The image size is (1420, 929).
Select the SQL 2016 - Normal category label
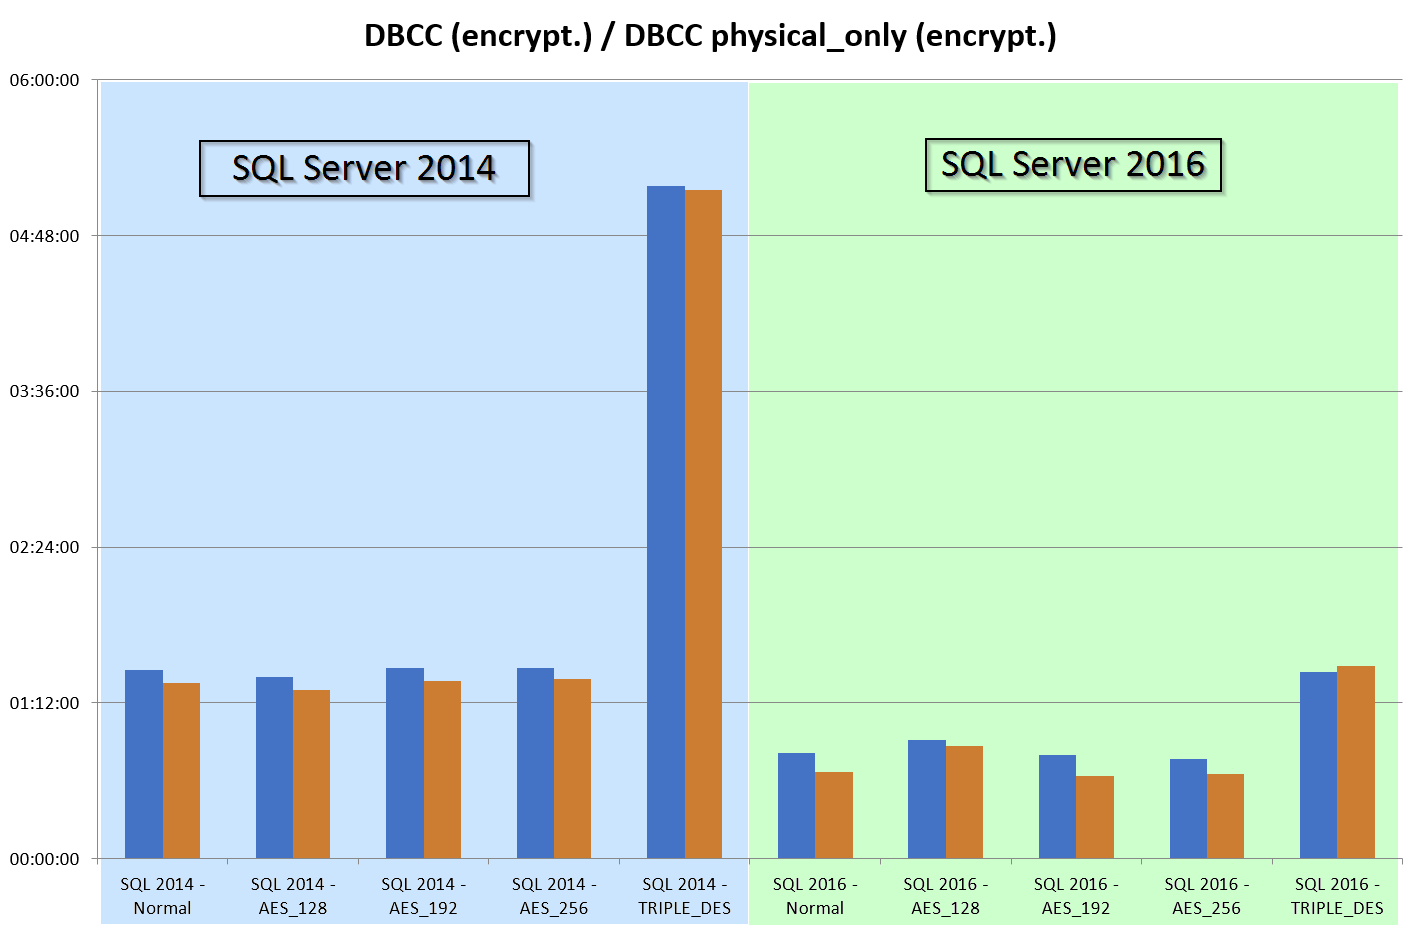pyautogui.click(x=815, y=896)
